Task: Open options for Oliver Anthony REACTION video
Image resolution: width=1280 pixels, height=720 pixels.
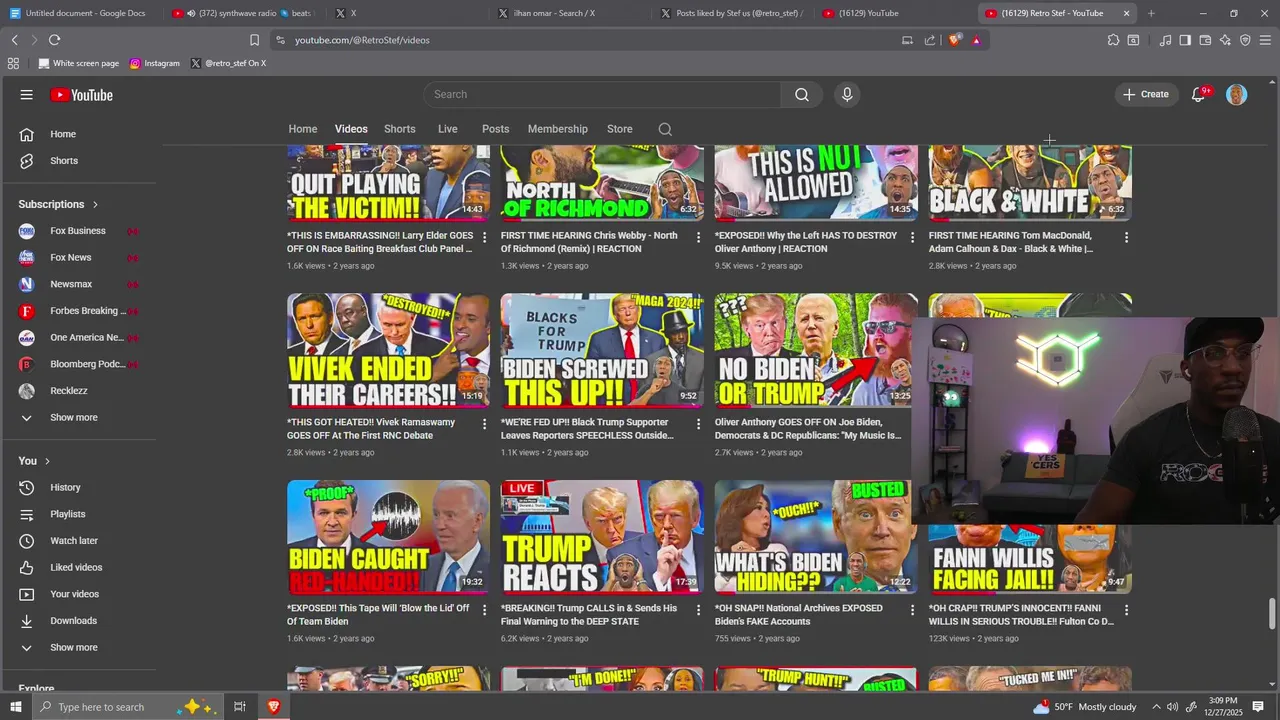Action: tap(912, 238)
